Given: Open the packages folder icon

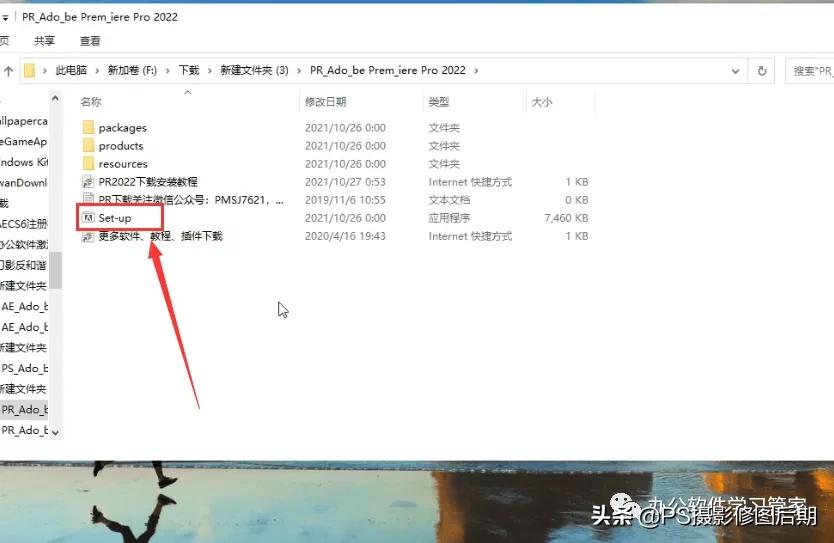Looking at the screenshot, I should tap(88, 127).
